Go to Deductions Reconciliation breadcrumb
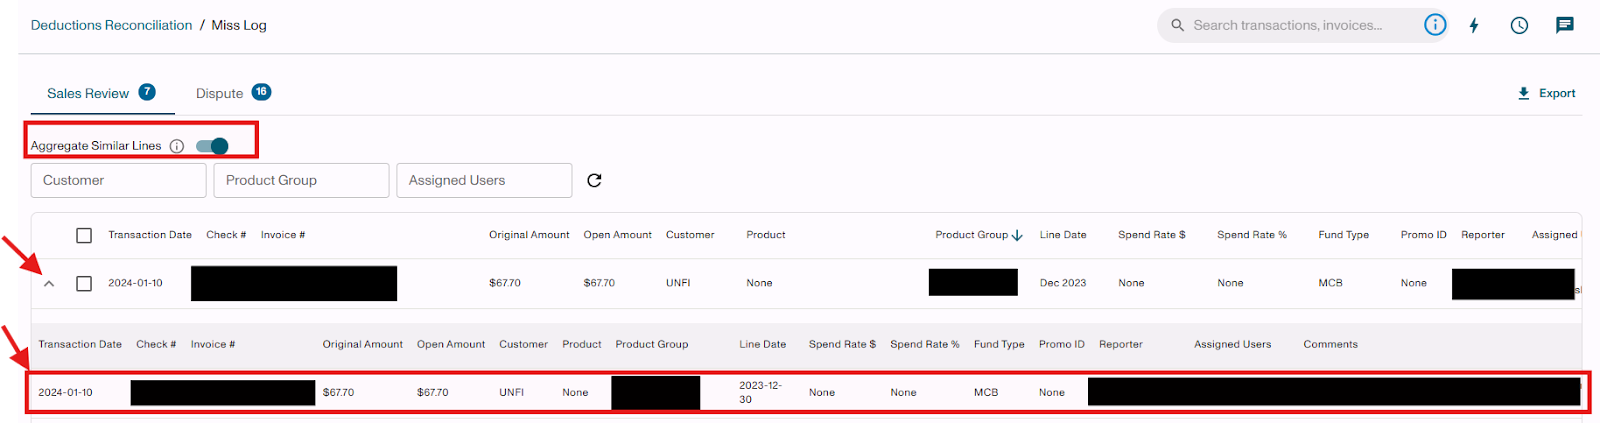Viewport: 1600px width, 423px height. 111,25
